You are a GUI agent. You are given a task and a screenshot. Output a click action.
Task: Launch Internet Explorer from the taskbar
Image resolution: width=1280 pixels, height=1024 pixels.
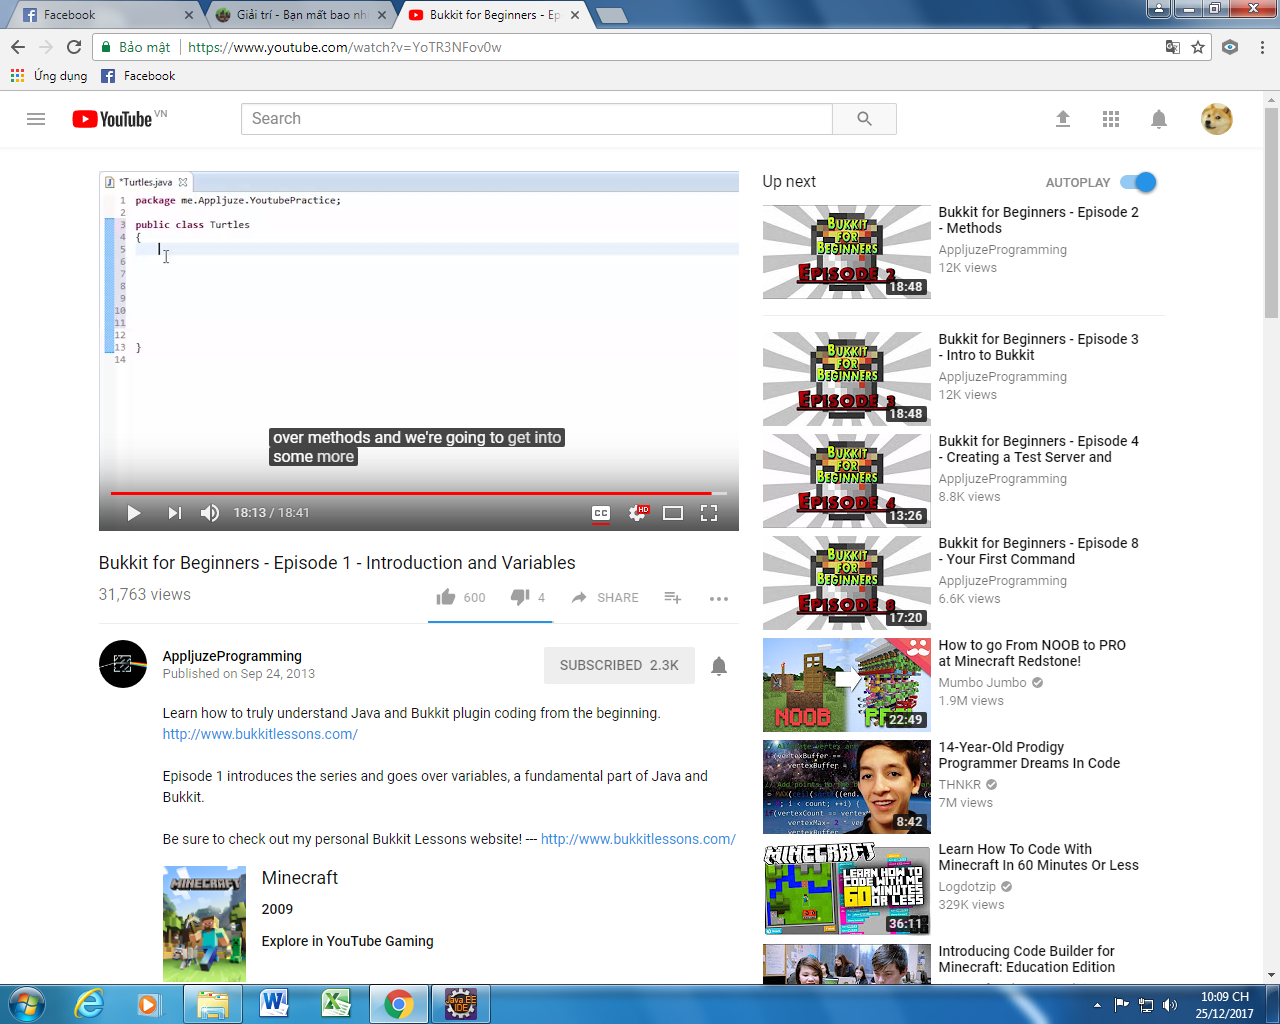(x=89, y=1004)
